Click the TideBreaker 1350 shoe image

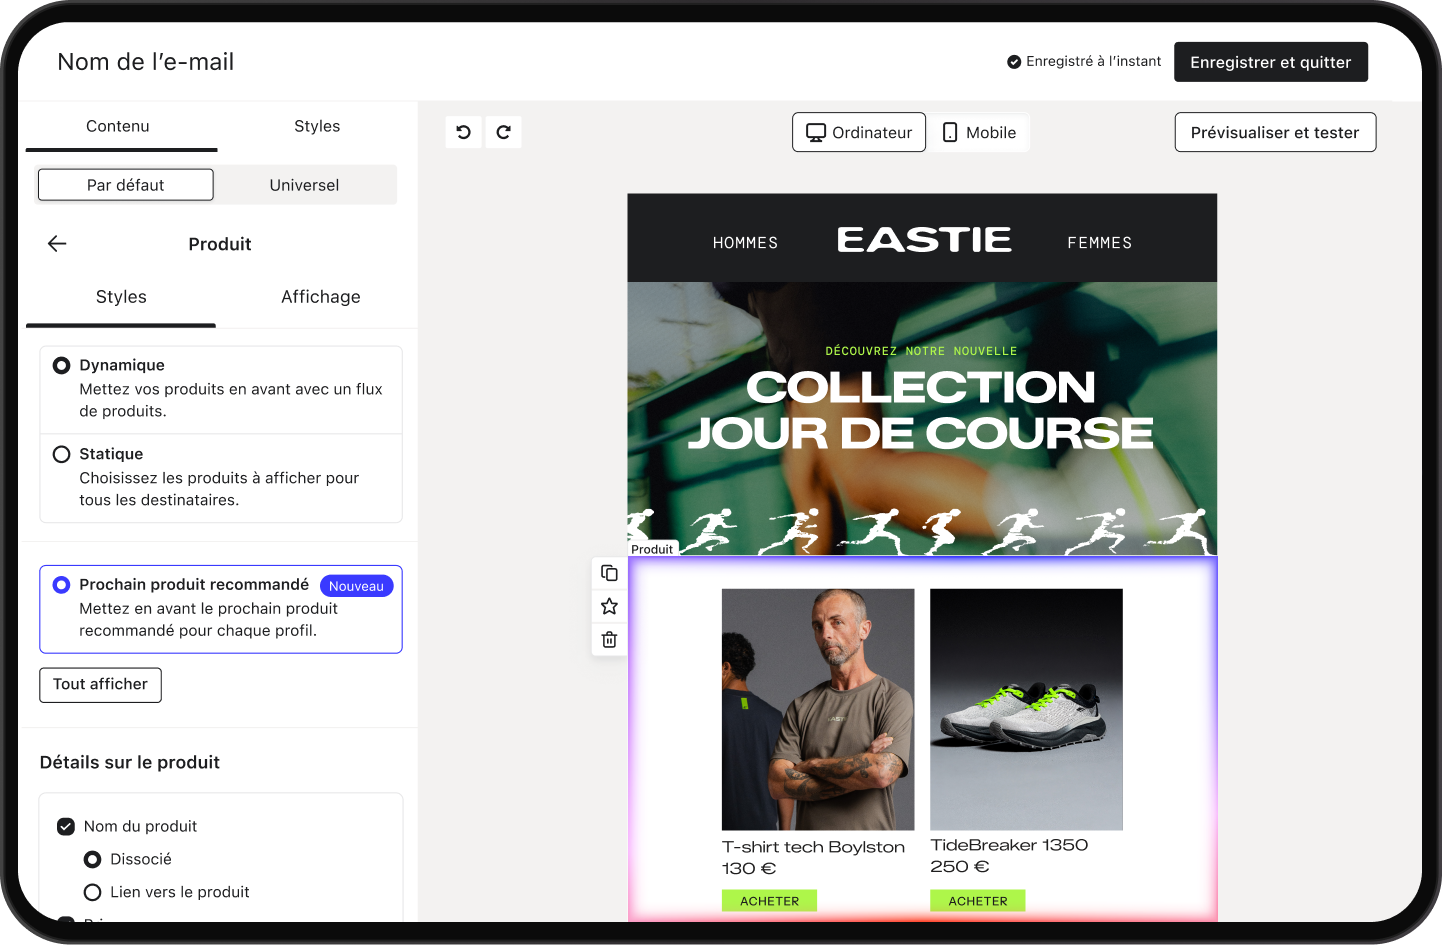click(x=1026, y=709)
